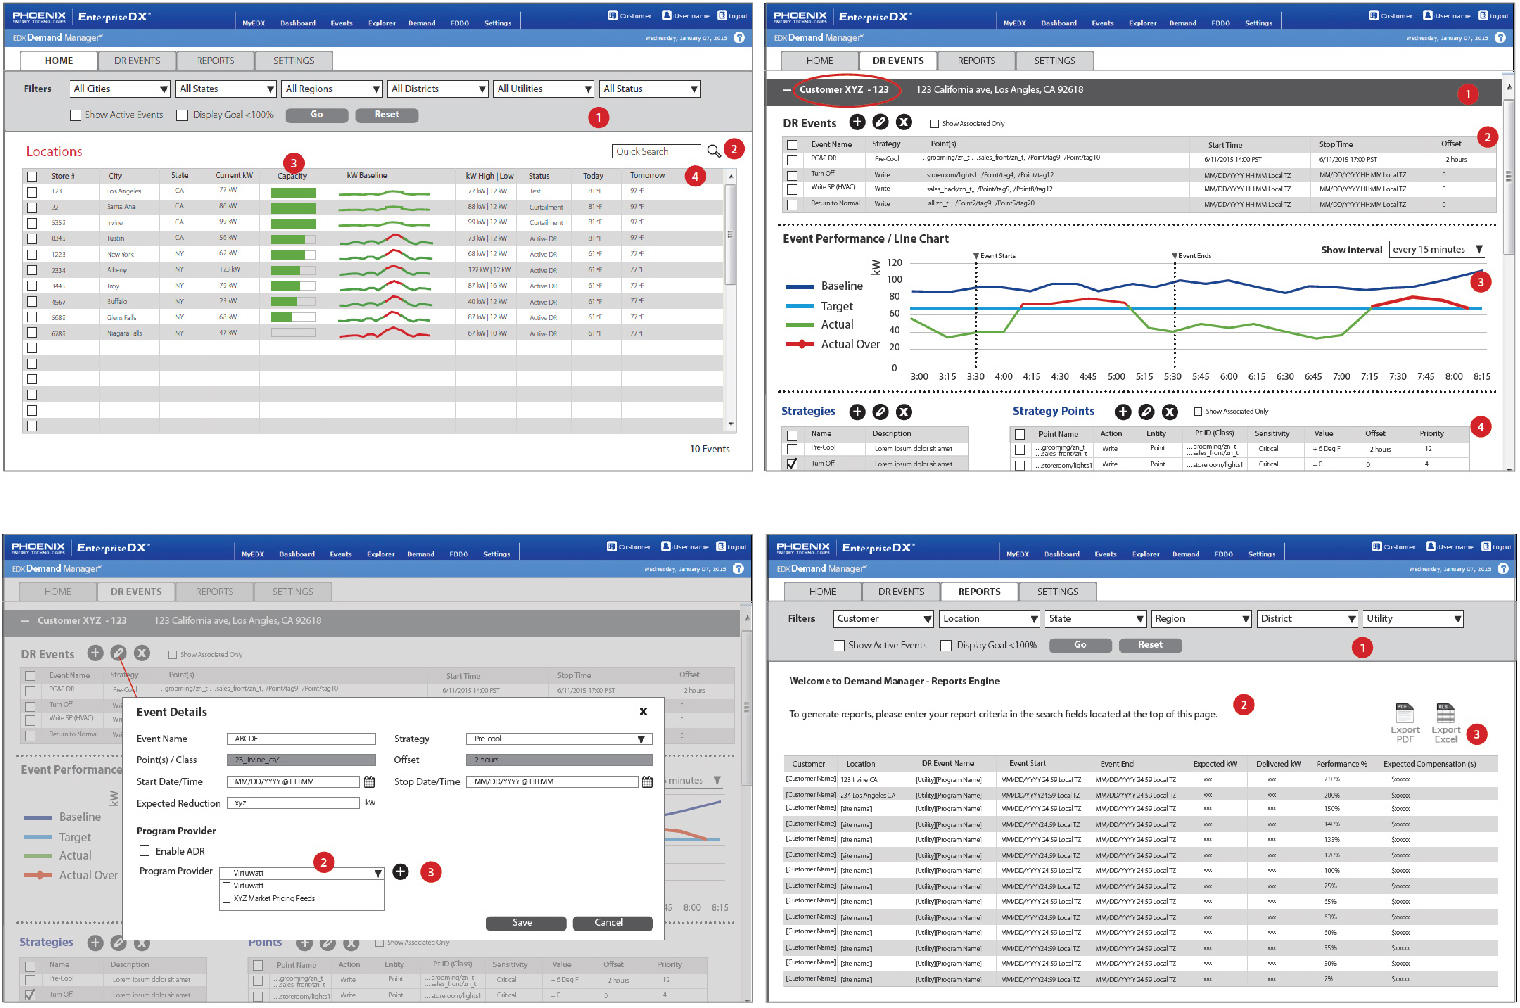This screenshot has width=1520, height=1008.
Task: Click Save in Event Details dialog
Action: 525,923
